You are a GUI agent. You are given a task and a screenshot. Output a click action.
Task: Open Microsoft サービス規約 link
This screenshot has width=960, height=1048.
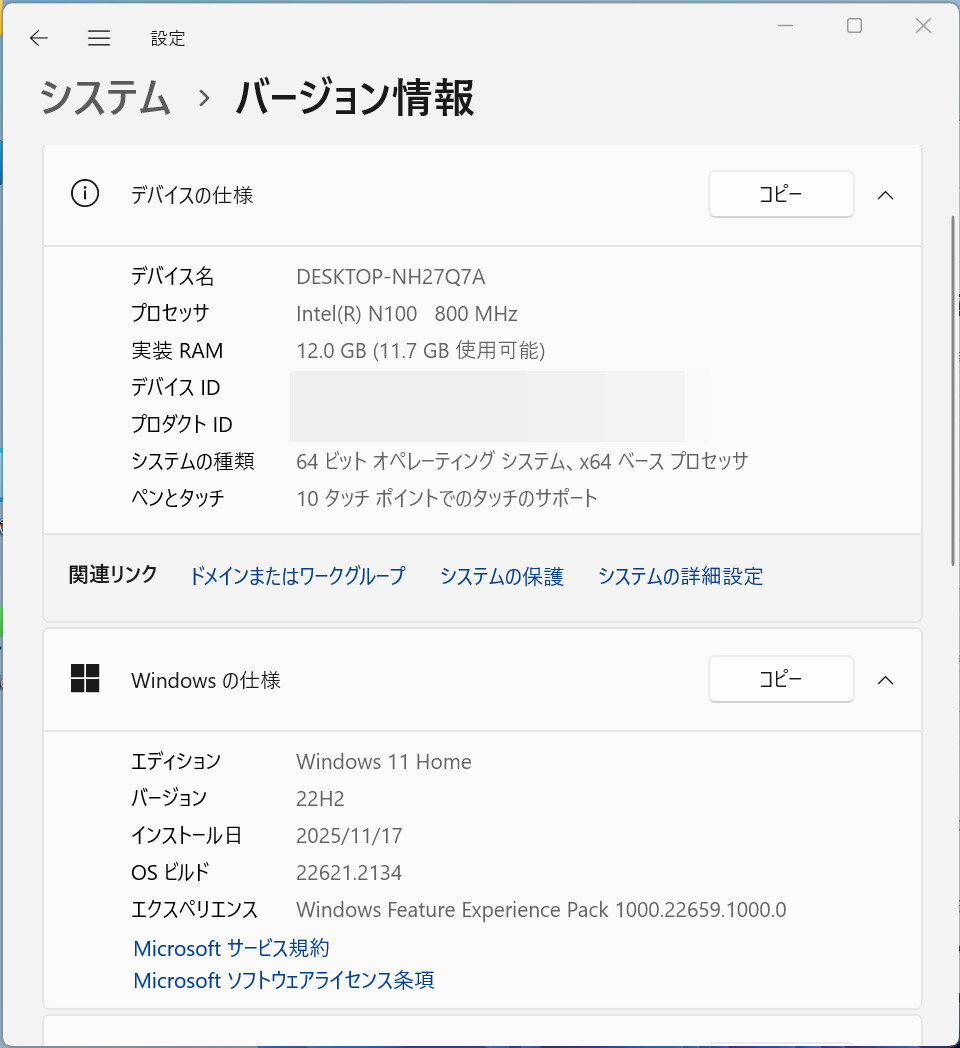tap(231, 948)
